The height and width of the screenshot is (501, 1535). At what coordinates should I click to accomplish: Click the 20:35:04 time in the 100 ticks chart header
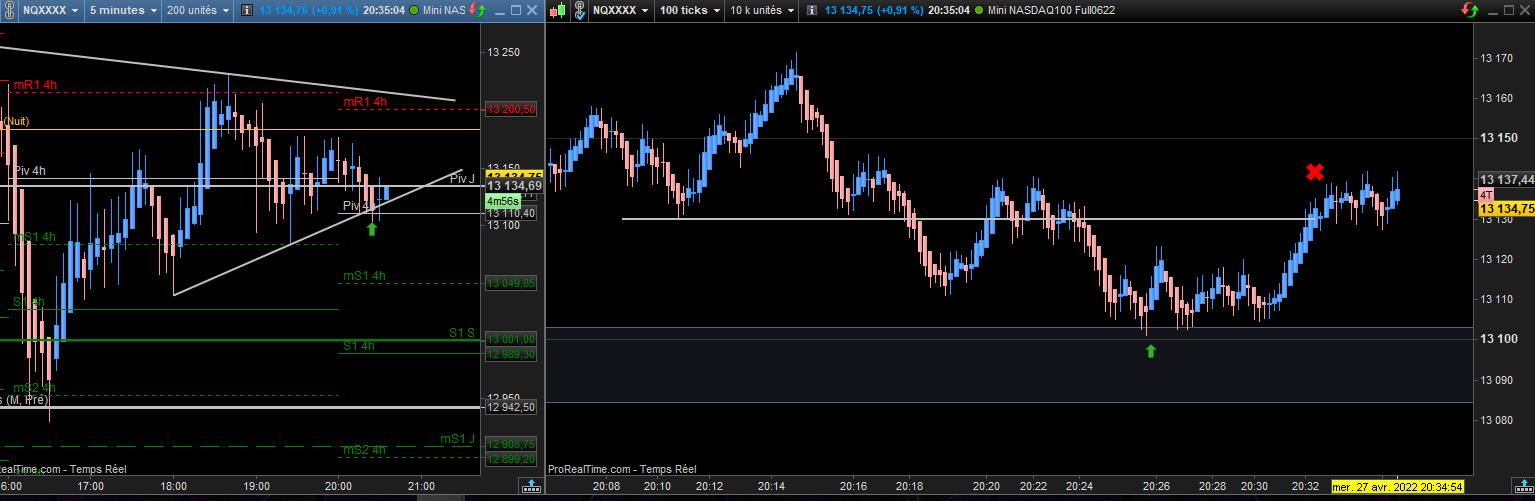[x=949, y=10]
